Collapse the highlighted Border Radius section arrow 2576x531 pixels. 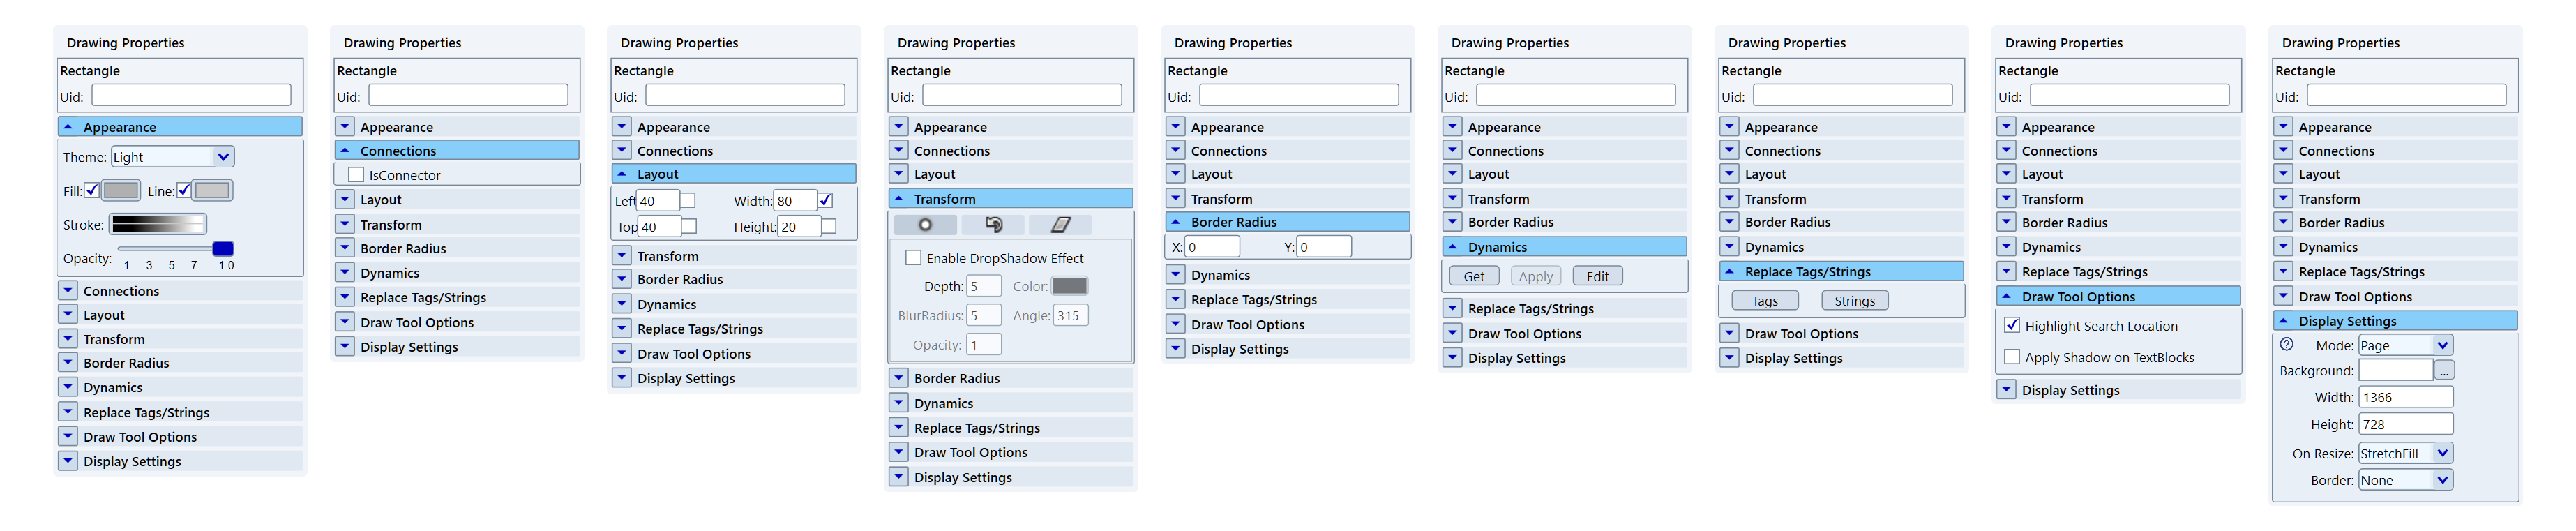[x=1176, y=222]
